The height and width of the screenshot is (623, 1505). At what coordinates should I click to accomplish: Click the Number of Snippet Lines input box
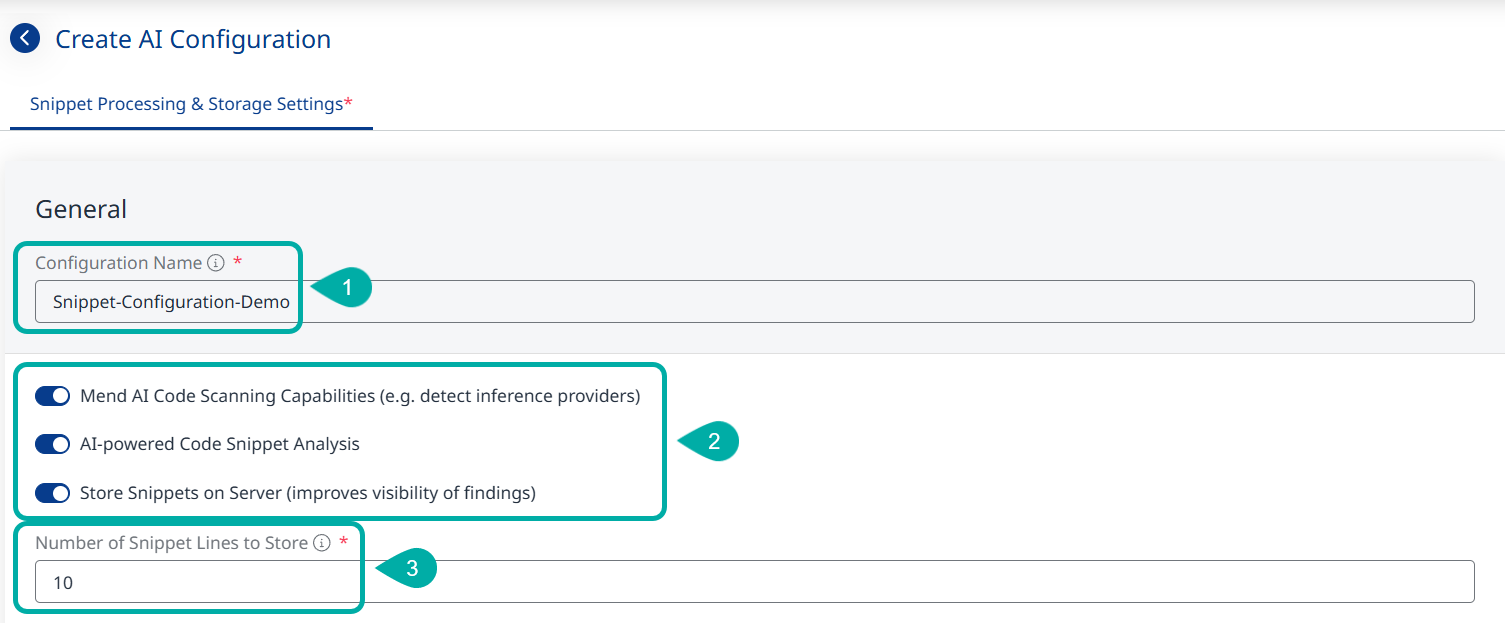tap(754, 582)
